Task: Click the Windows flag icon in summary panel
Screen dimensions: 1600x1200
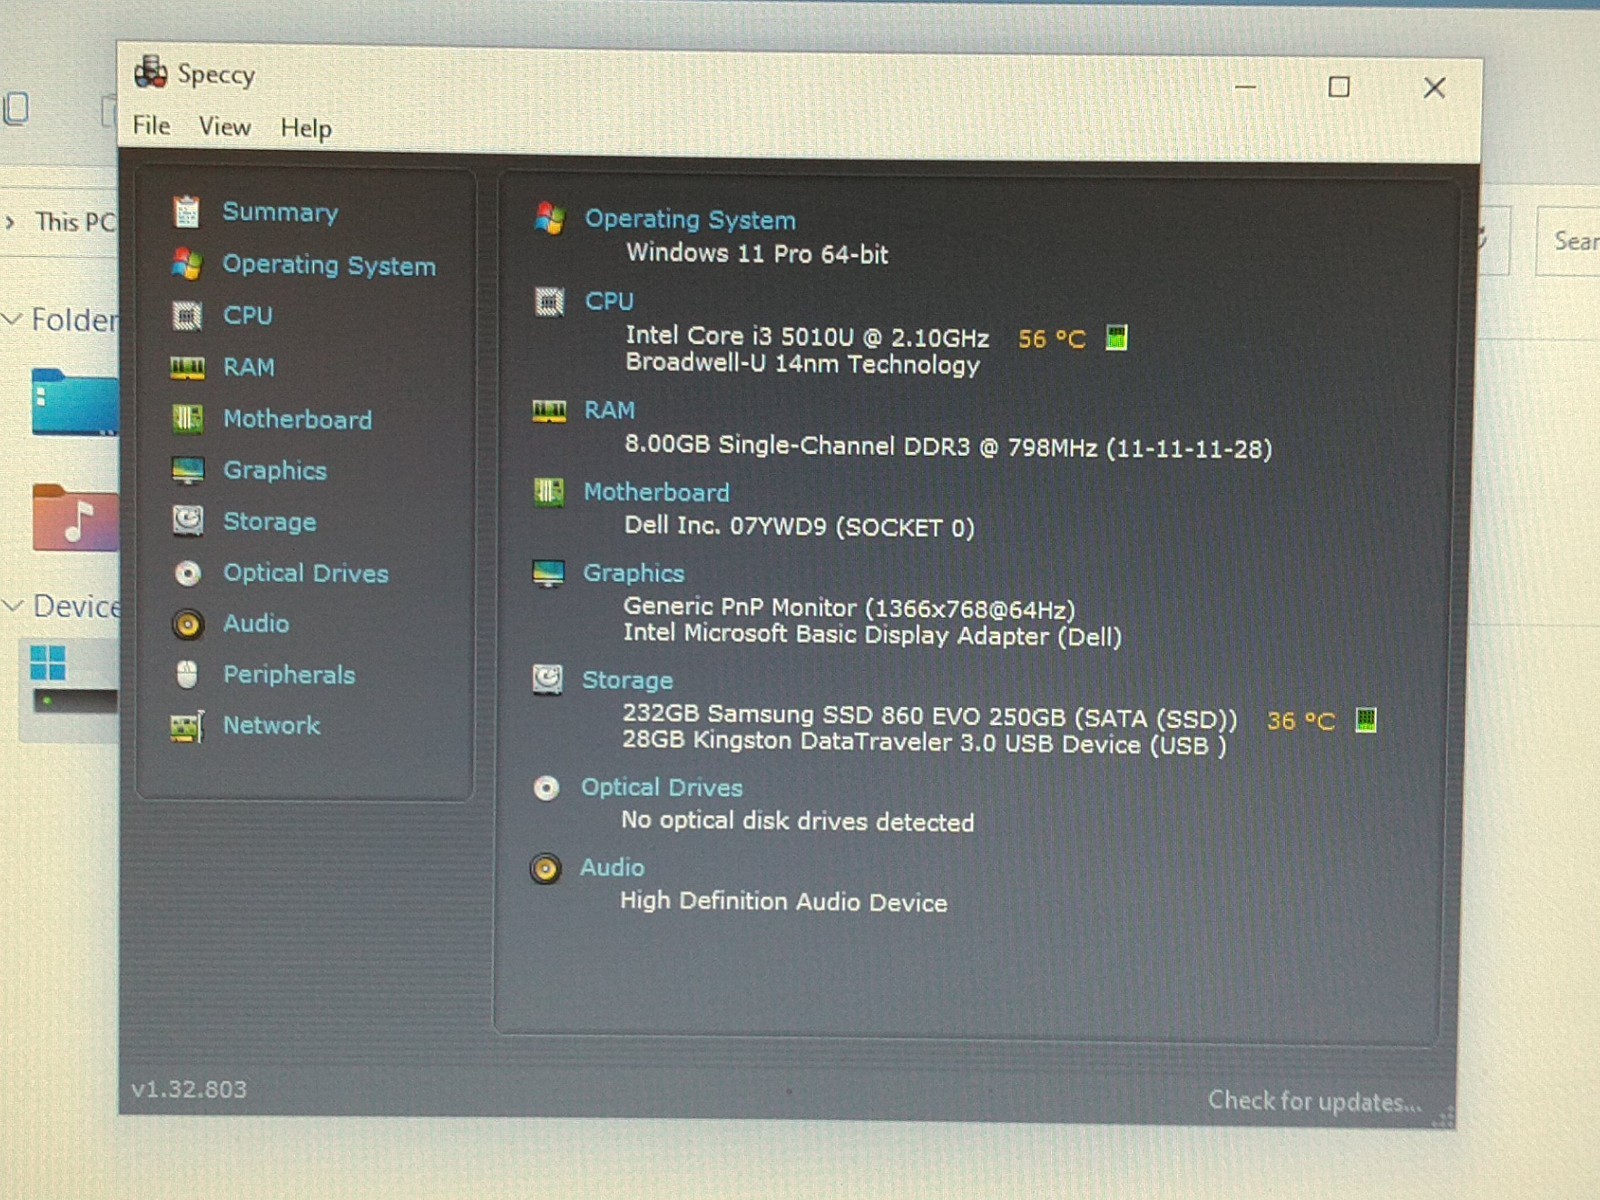Action: click(550, 217)
